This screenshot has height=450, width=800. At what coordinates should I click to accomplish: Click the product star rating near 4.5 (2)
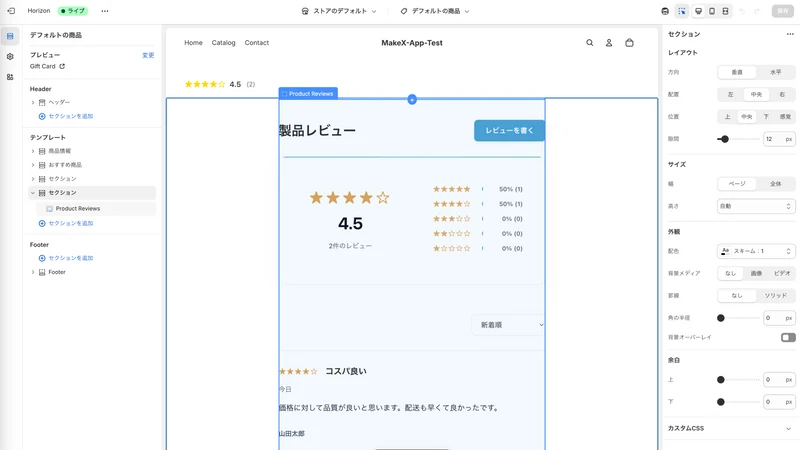[x=205, y=84]
